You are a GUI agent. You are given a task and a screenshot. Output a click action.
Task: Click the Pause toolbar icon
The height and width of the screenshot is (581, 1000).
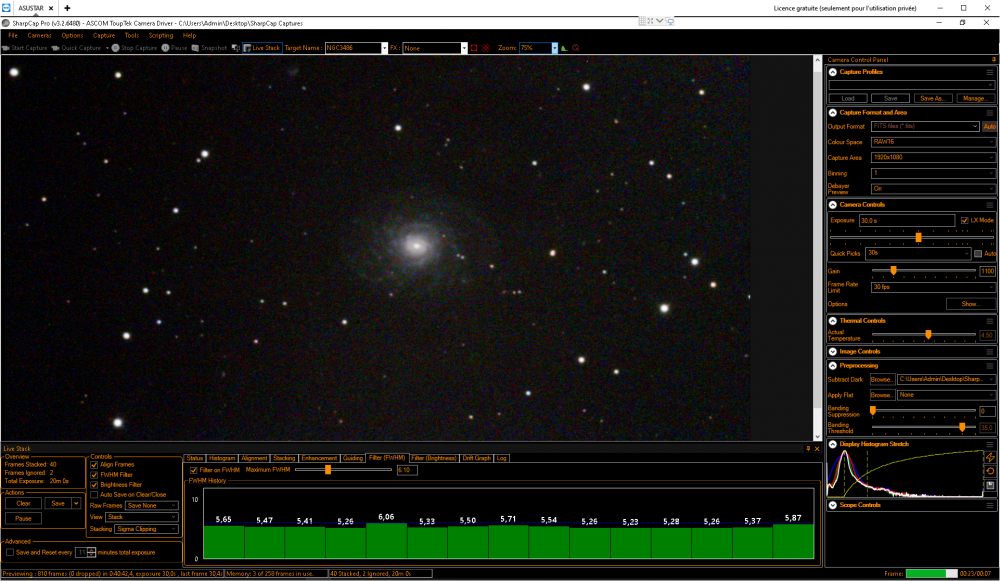165,48
